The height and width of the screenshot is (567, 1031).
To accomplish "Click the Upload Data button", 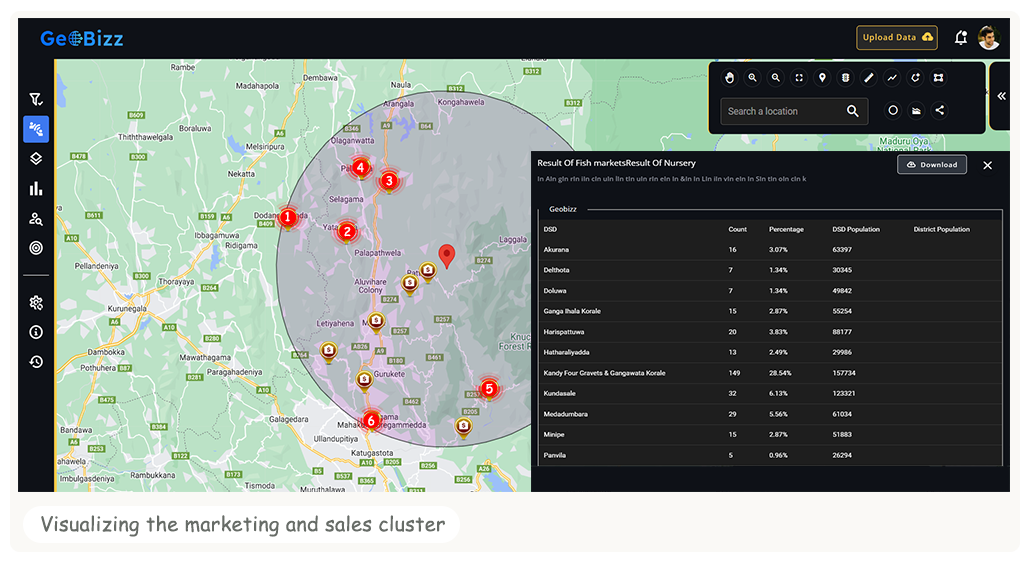I will 897,37.
